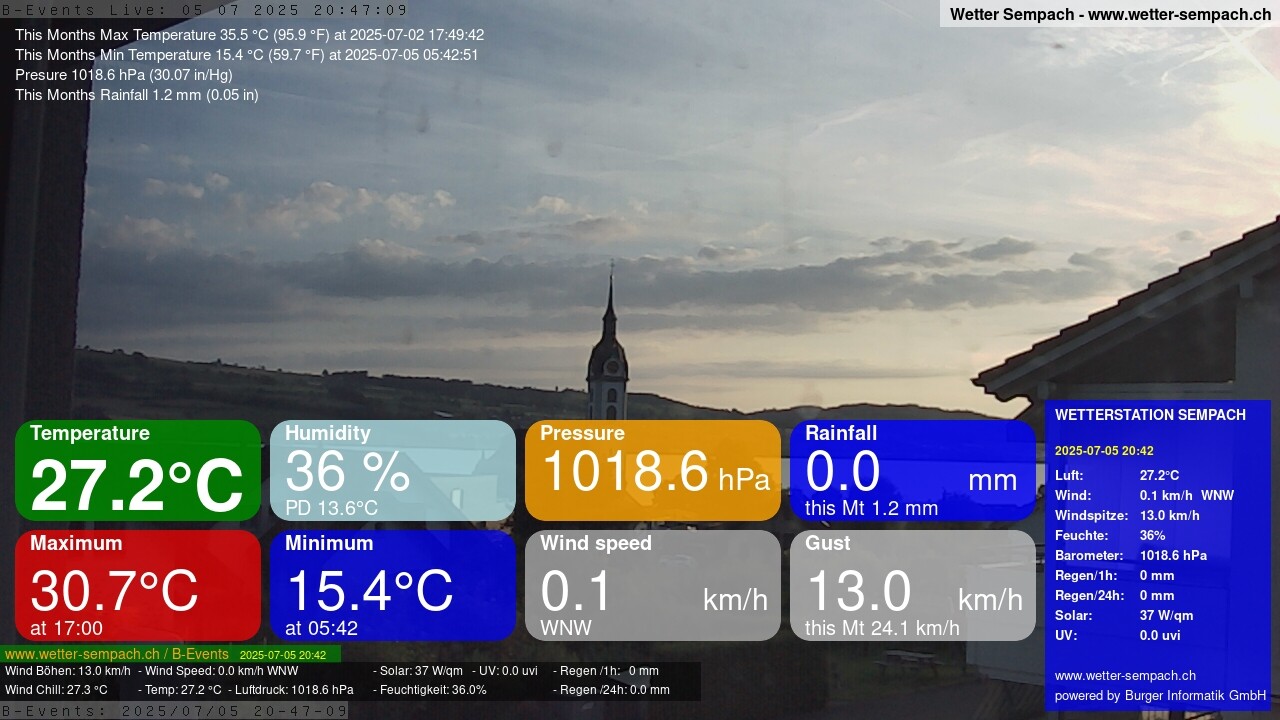Click the powered by Burger Informatik GmbH text
The width and height of the screenshot is (1280, 720).
(x=1160, y=695)
